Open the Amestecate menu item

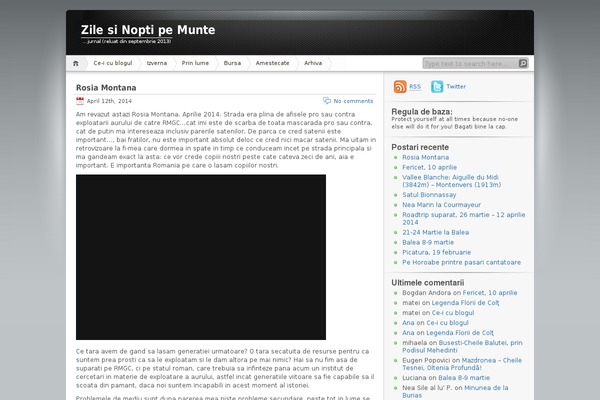coord(272,63)
